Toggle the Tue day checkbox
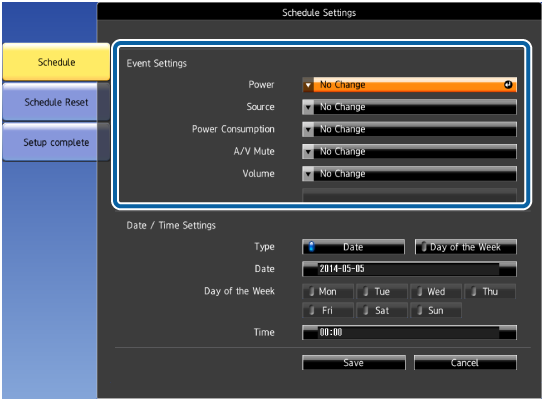 382,291
